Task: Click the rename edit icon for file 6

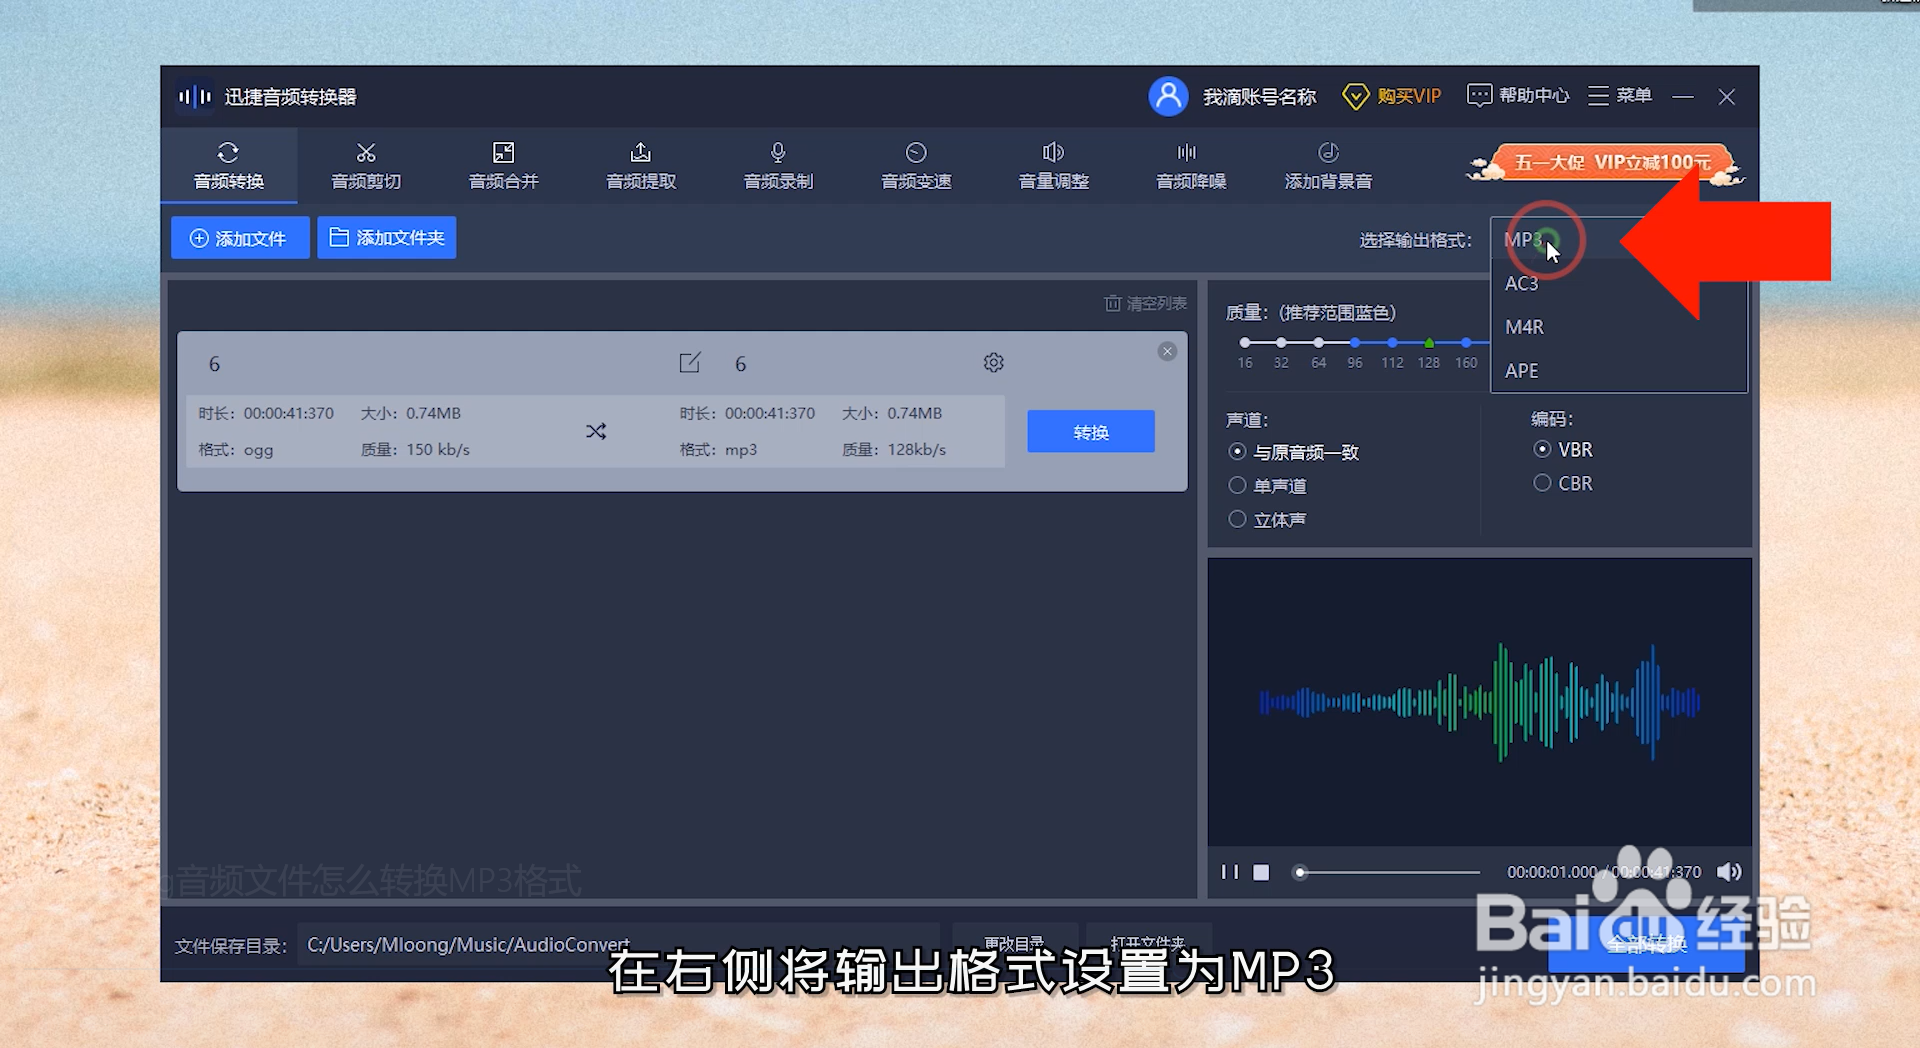Action: pyautogui.click(x=690, y=363)
